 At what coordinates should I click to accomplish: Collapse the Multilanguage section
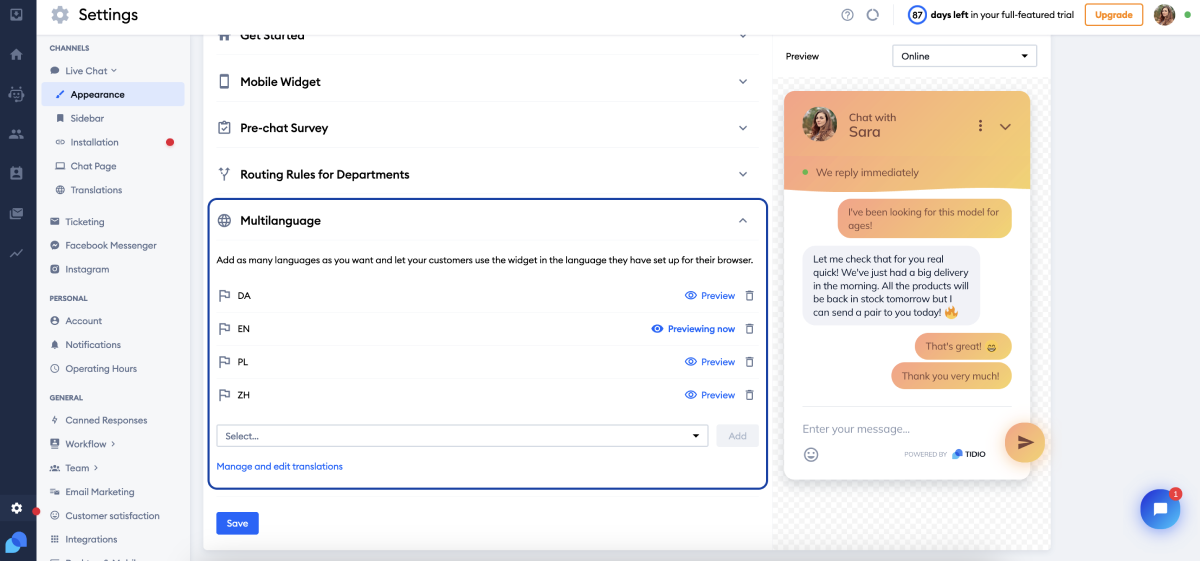(x=742, y=221)
